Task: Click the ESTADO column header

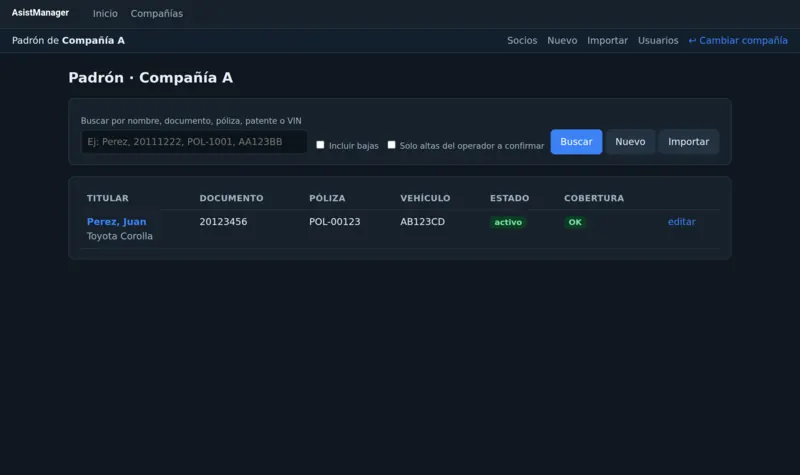Action: (510, 198)
